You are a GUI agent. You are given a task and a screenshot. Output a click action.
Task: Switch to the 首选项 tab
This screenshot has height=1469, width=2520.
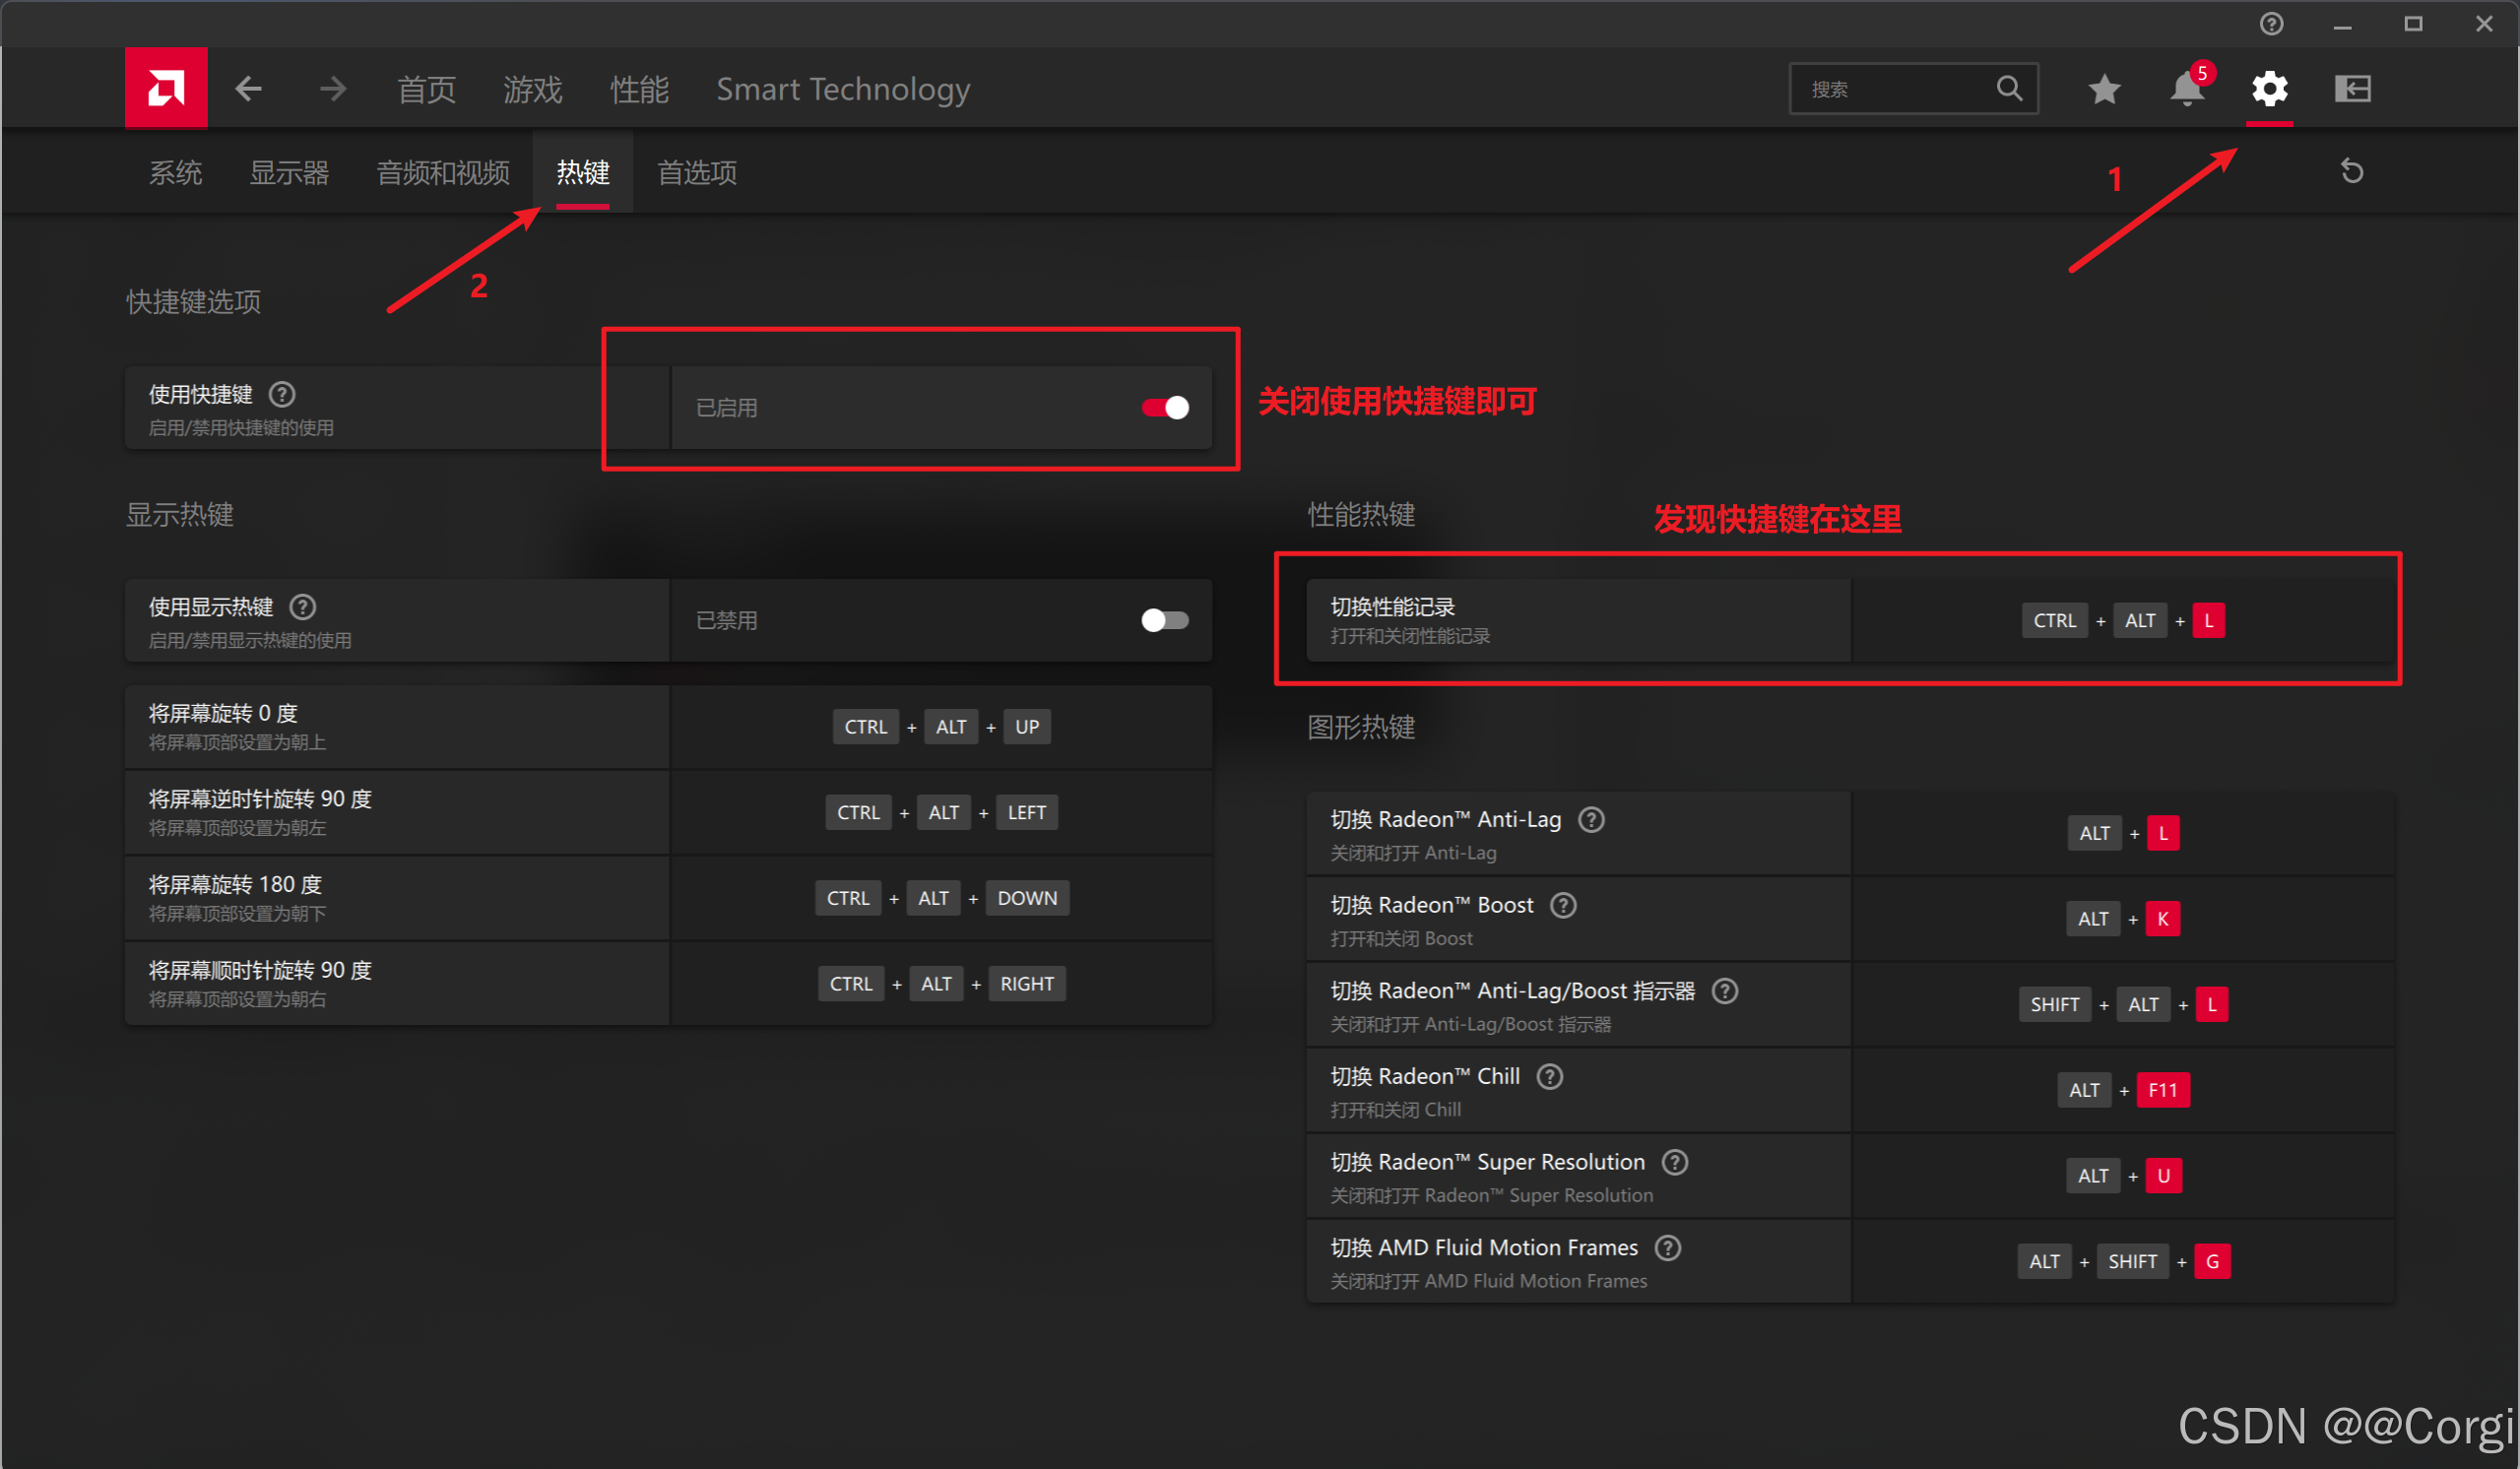tap(697, 173)
